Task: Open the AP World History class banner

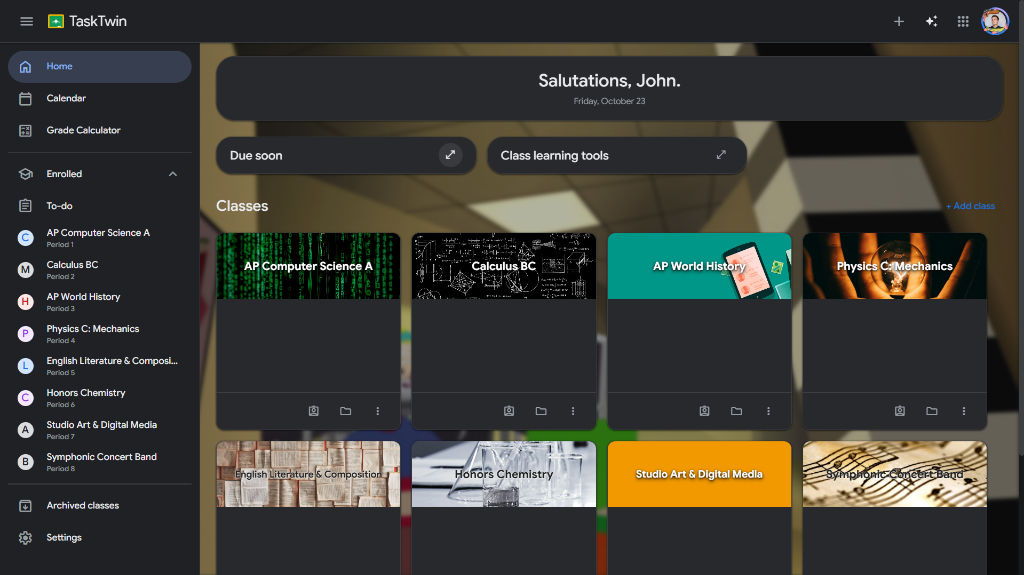Action: click(x=699, y=266)
